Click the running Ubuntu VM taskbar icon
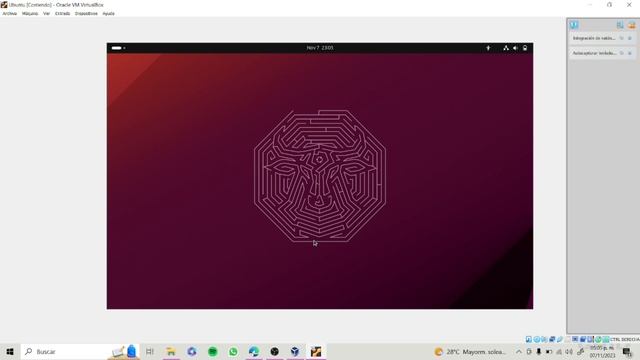This screenshot has height=360, width=640. click(x=316, y=351)
